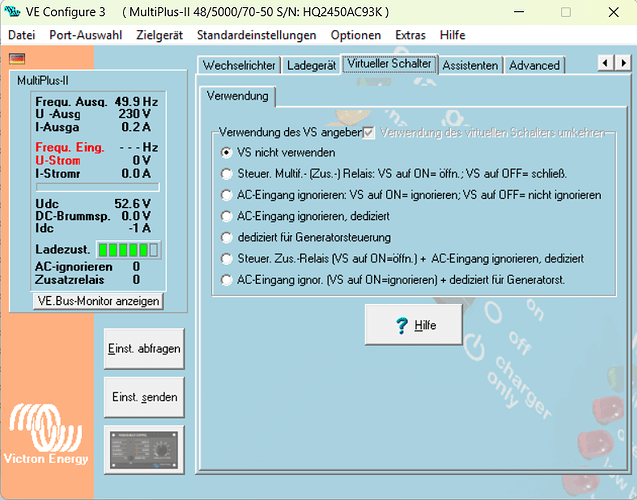637x500 pixels.
Task: Open the Port-Auswahl menu
Action: 86,35
